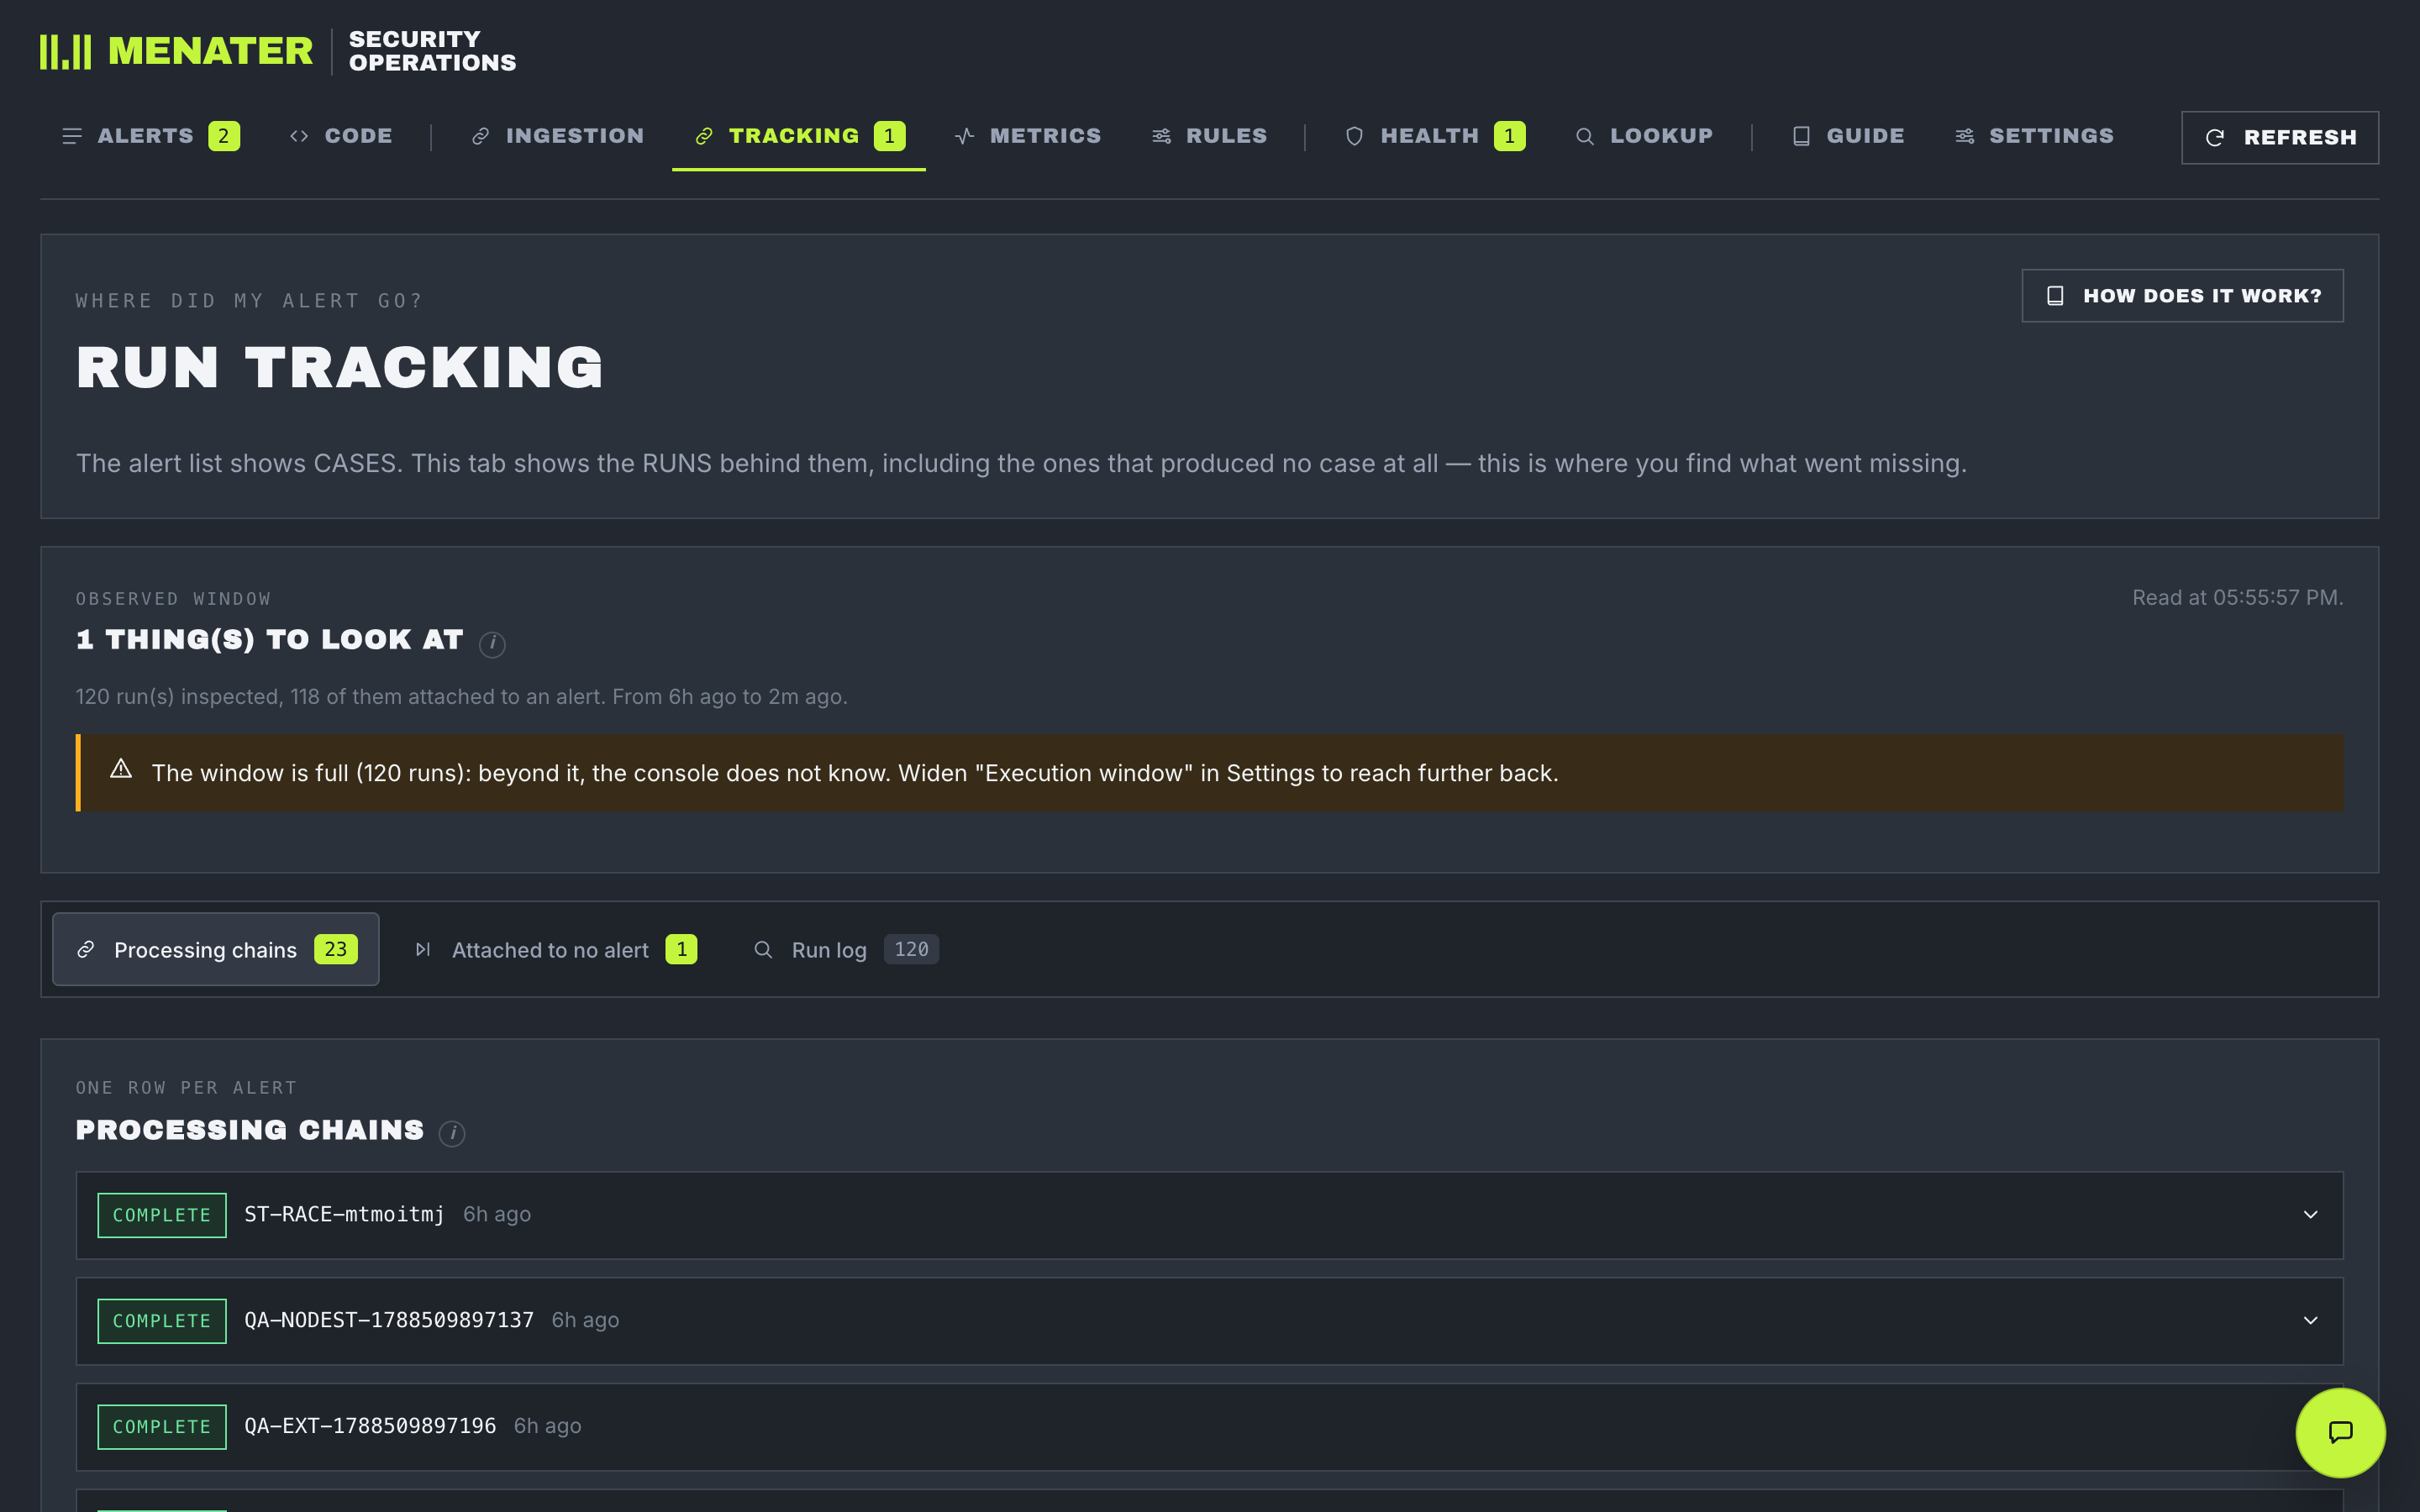Open the Run log sub-tab
The width and height of the screenshot is (2420, 1512).
[845, 949]
